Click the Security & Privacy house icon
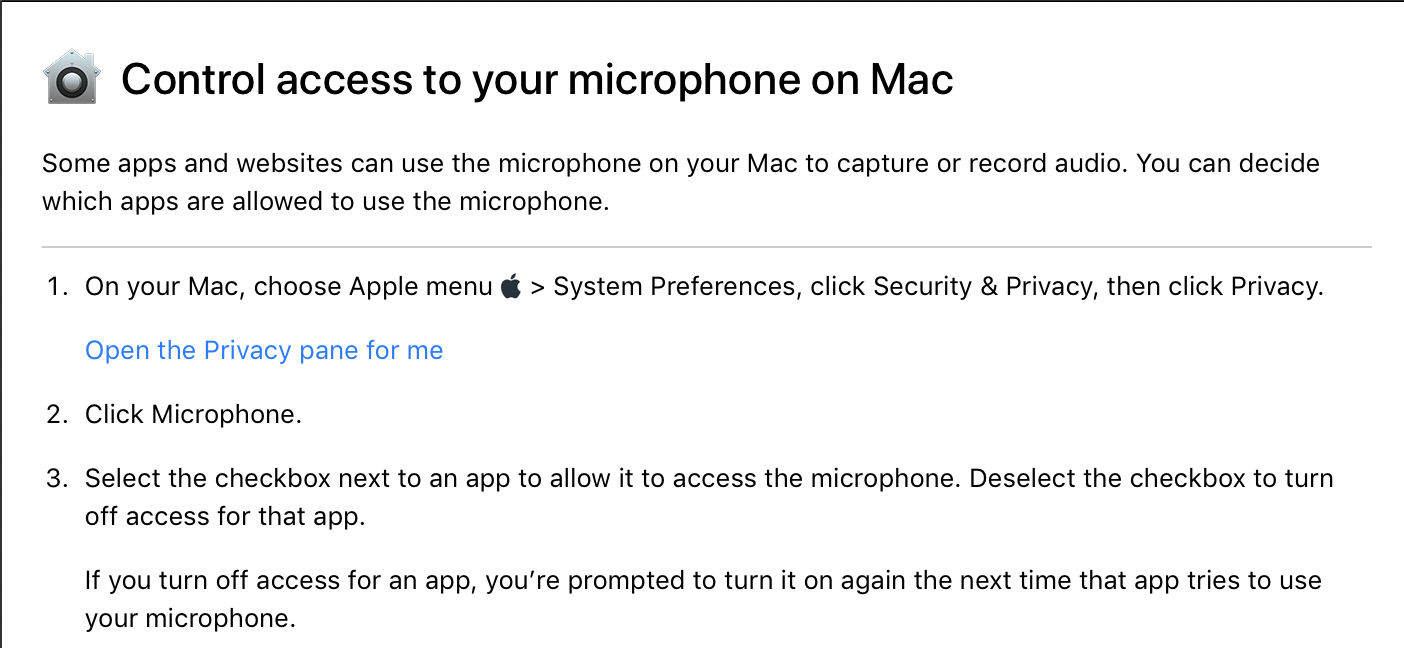The width and height of the screenshot is (1404, 648). [x=71, y=79]
